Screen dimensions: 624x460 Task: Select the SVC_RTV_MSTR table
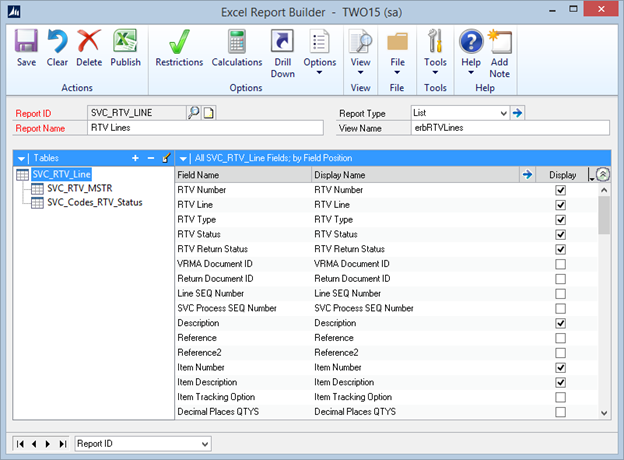tap(80, 188)
